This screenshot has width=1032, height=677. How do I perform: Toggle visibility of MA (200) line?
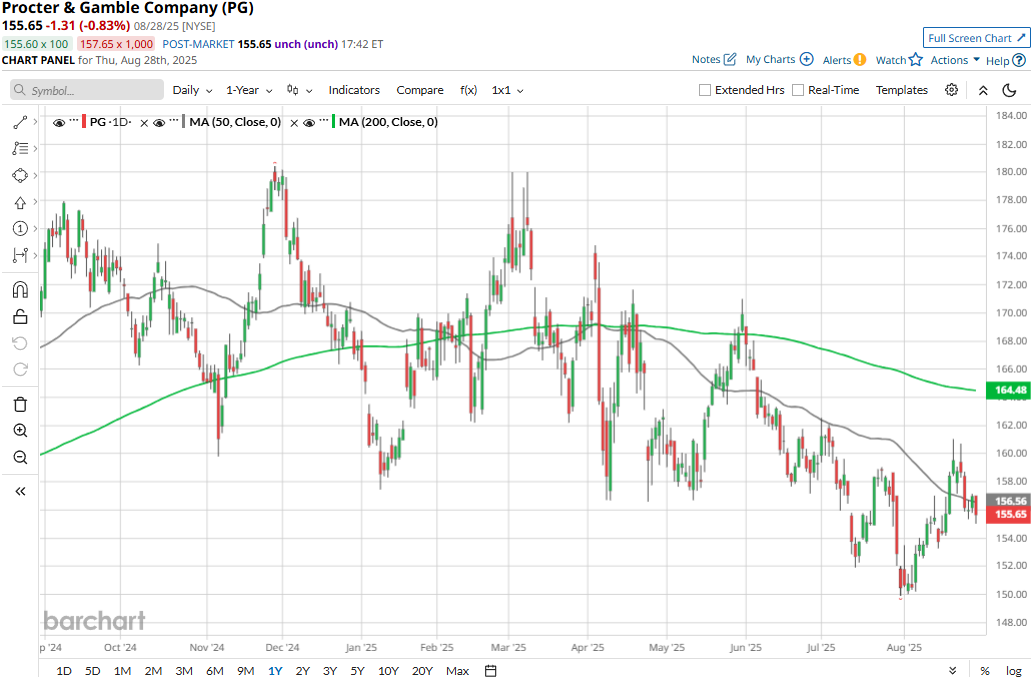pos(309,122)
